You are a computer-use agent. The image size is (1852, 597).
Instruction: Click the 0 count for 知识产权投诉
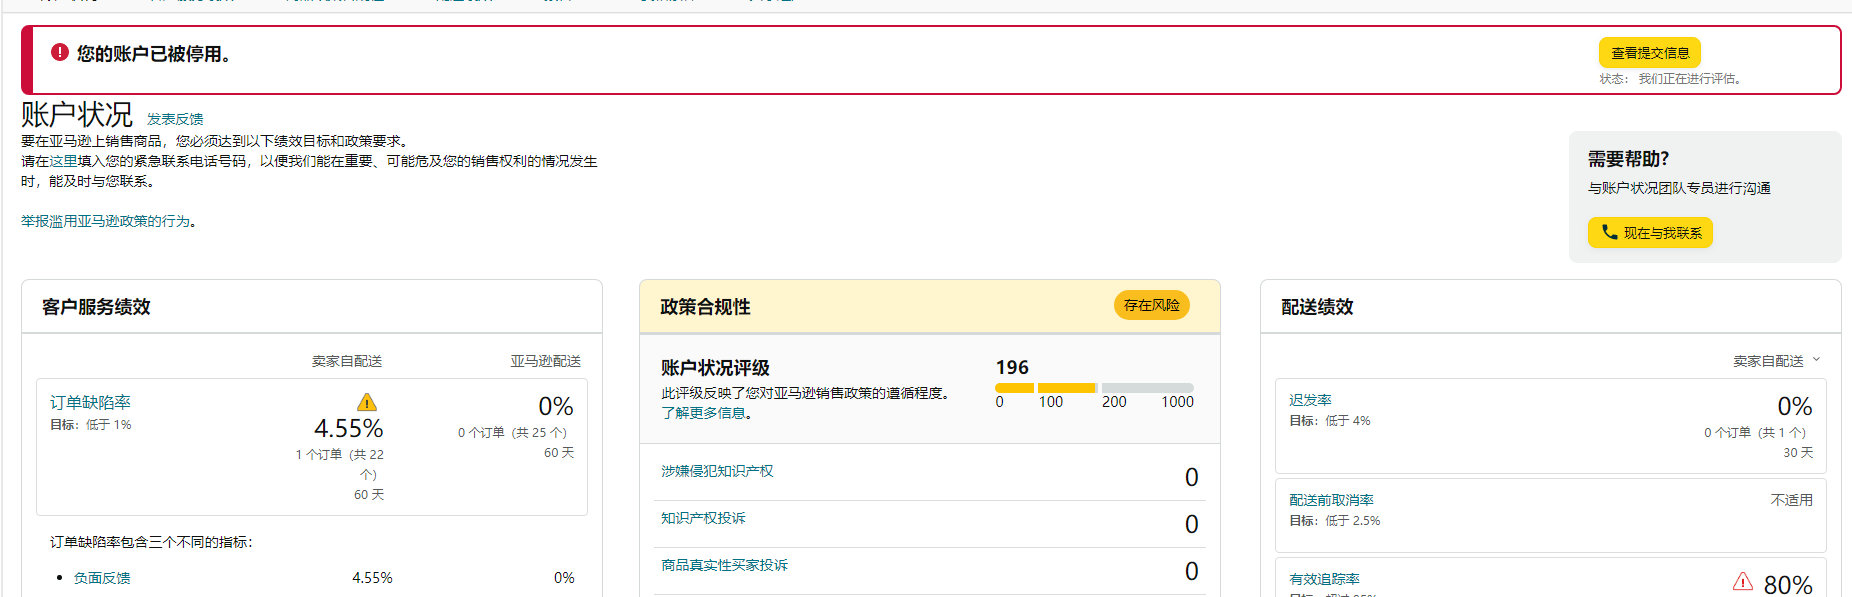(1191, 524)
